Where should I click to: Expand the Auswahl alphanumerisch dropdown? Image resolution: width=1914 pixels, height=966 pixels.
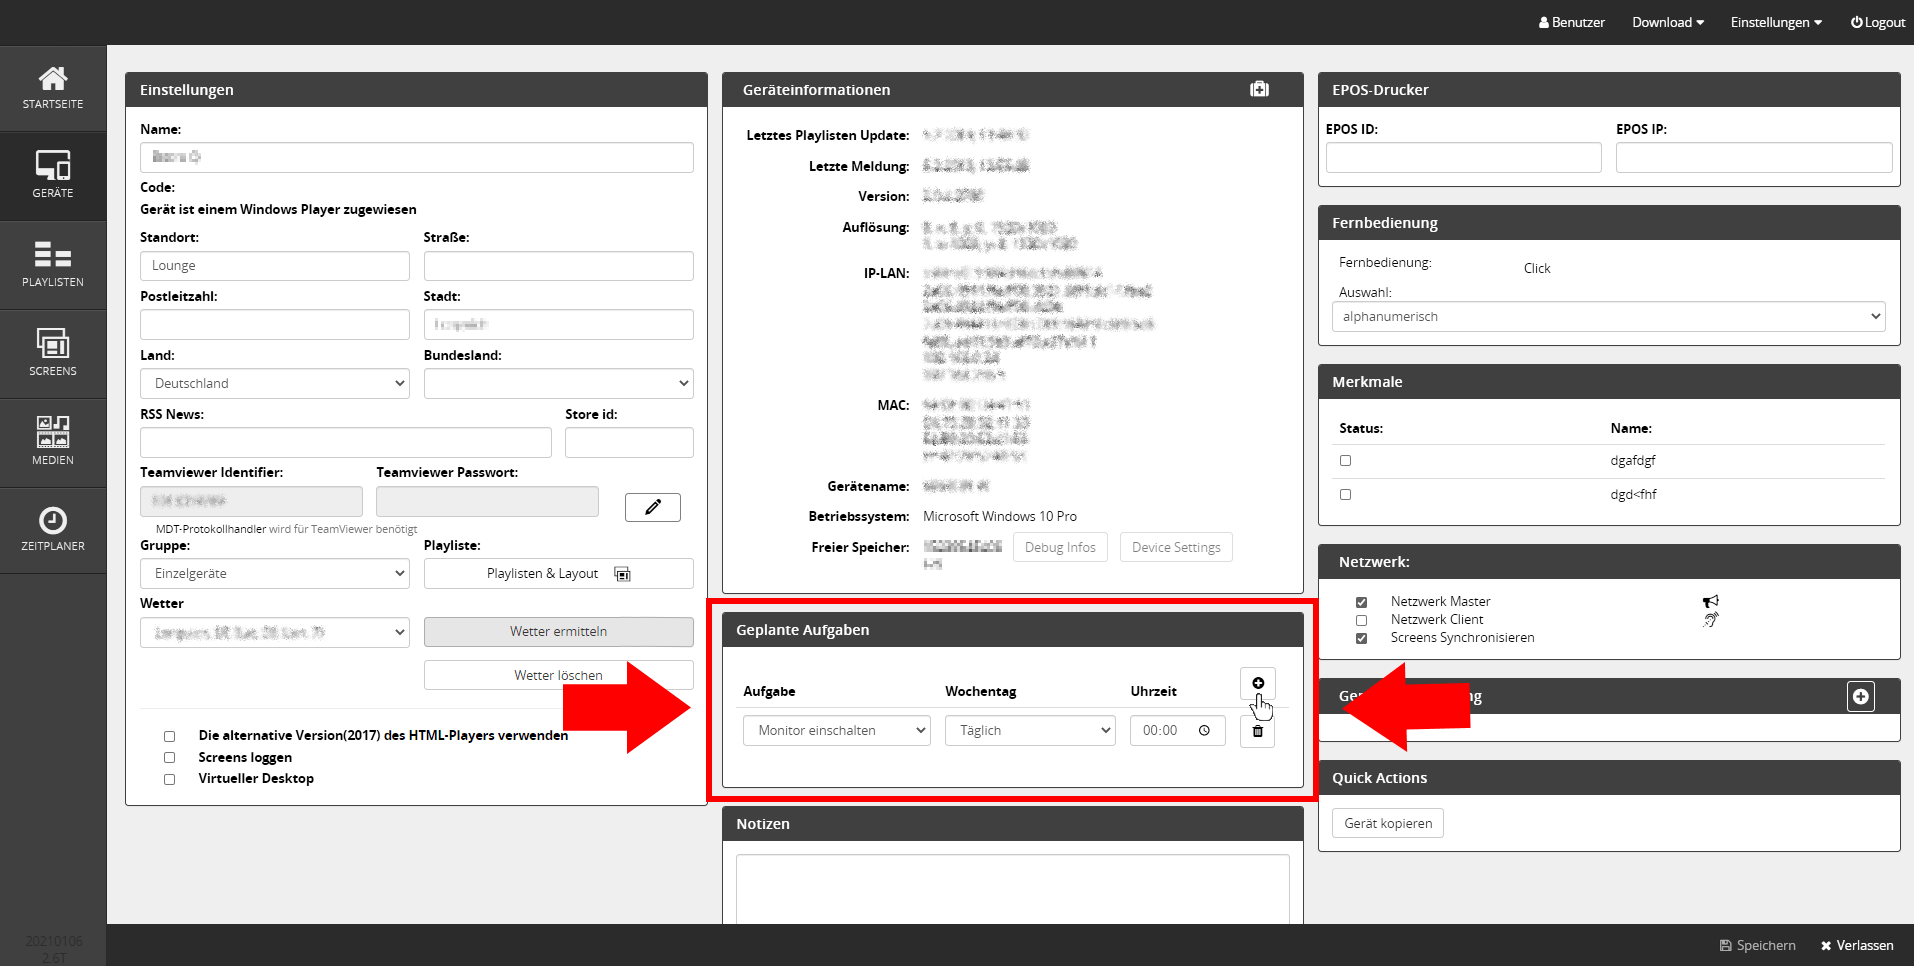(1608, 317)
